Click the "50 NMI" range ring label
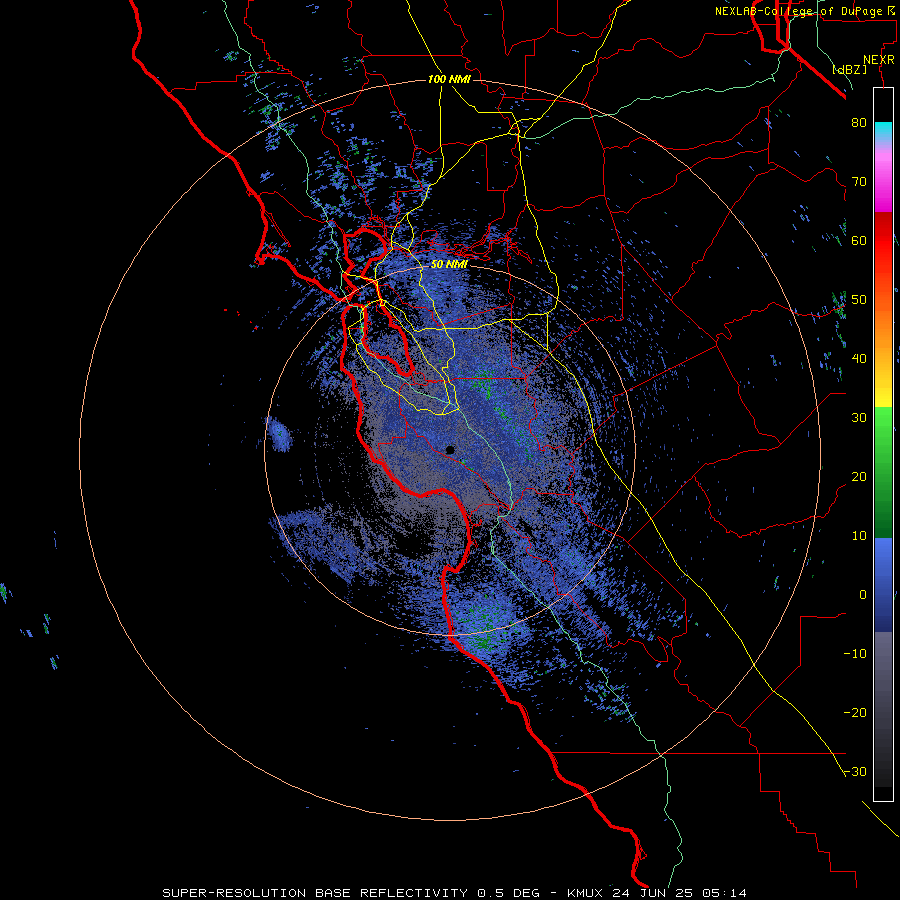900x900 pixels. pos(449,265)
